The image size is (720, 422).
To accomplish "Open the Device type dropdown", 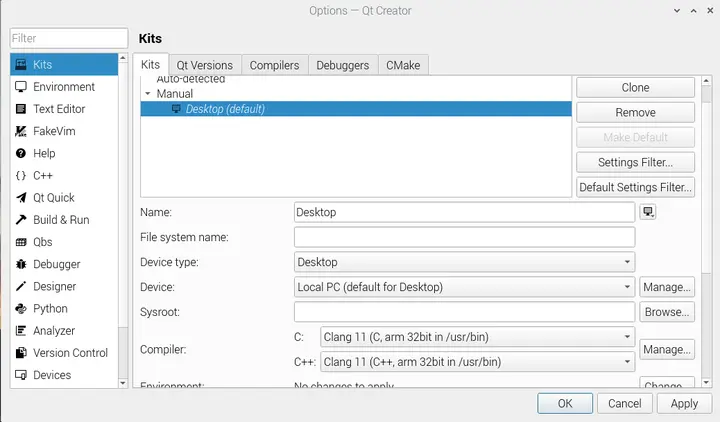I will point(465,262).
